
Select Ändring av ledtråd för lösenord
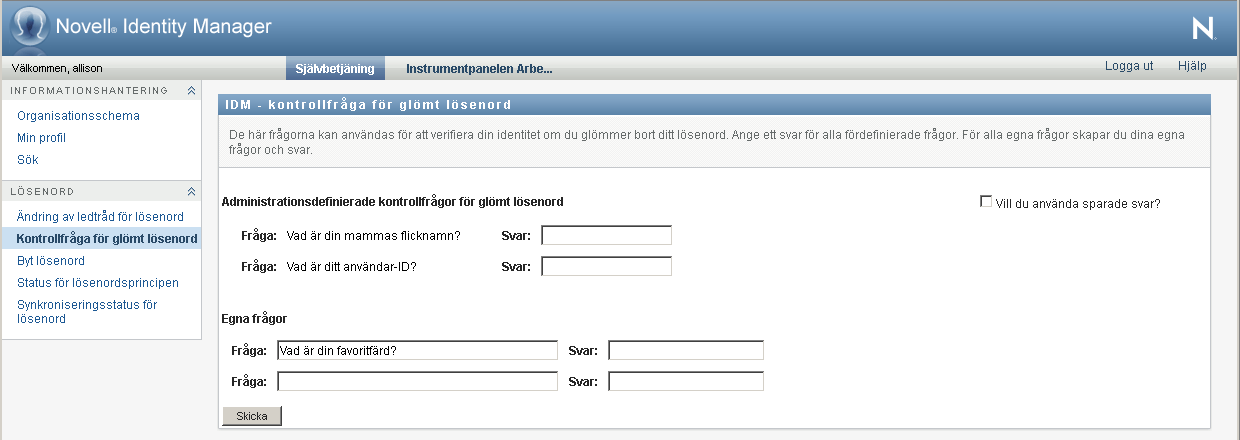coord(100,217)
